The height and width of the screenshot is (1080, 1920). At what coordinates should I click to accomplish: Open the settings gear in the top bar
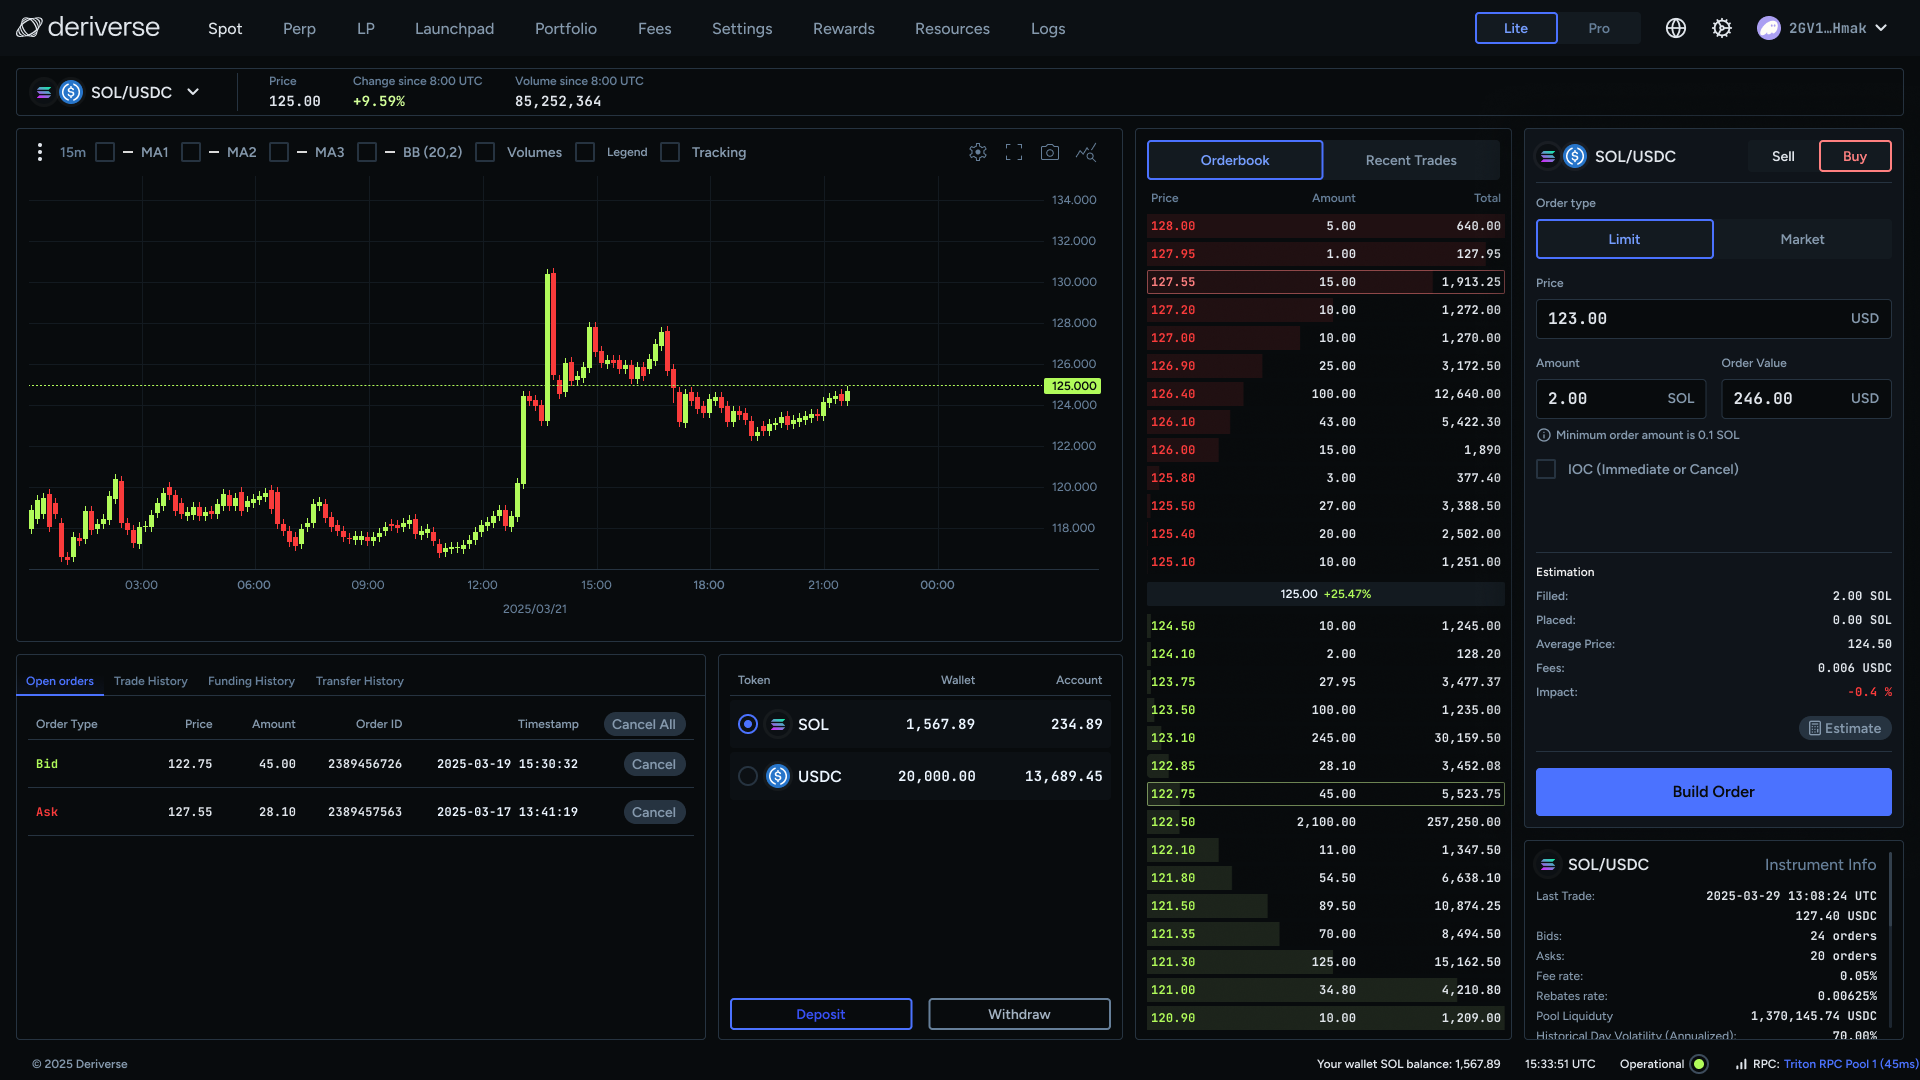[x=1721, y=28]
